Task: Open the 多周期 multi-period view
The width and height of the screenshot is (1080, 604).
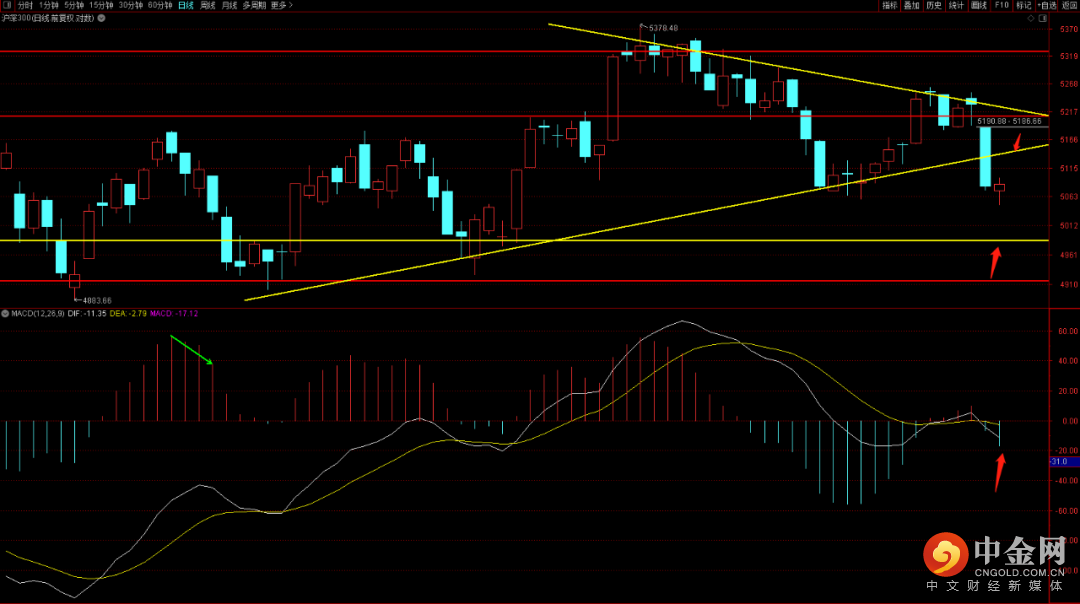Action: pyautogui.click(x=253, y=5)
